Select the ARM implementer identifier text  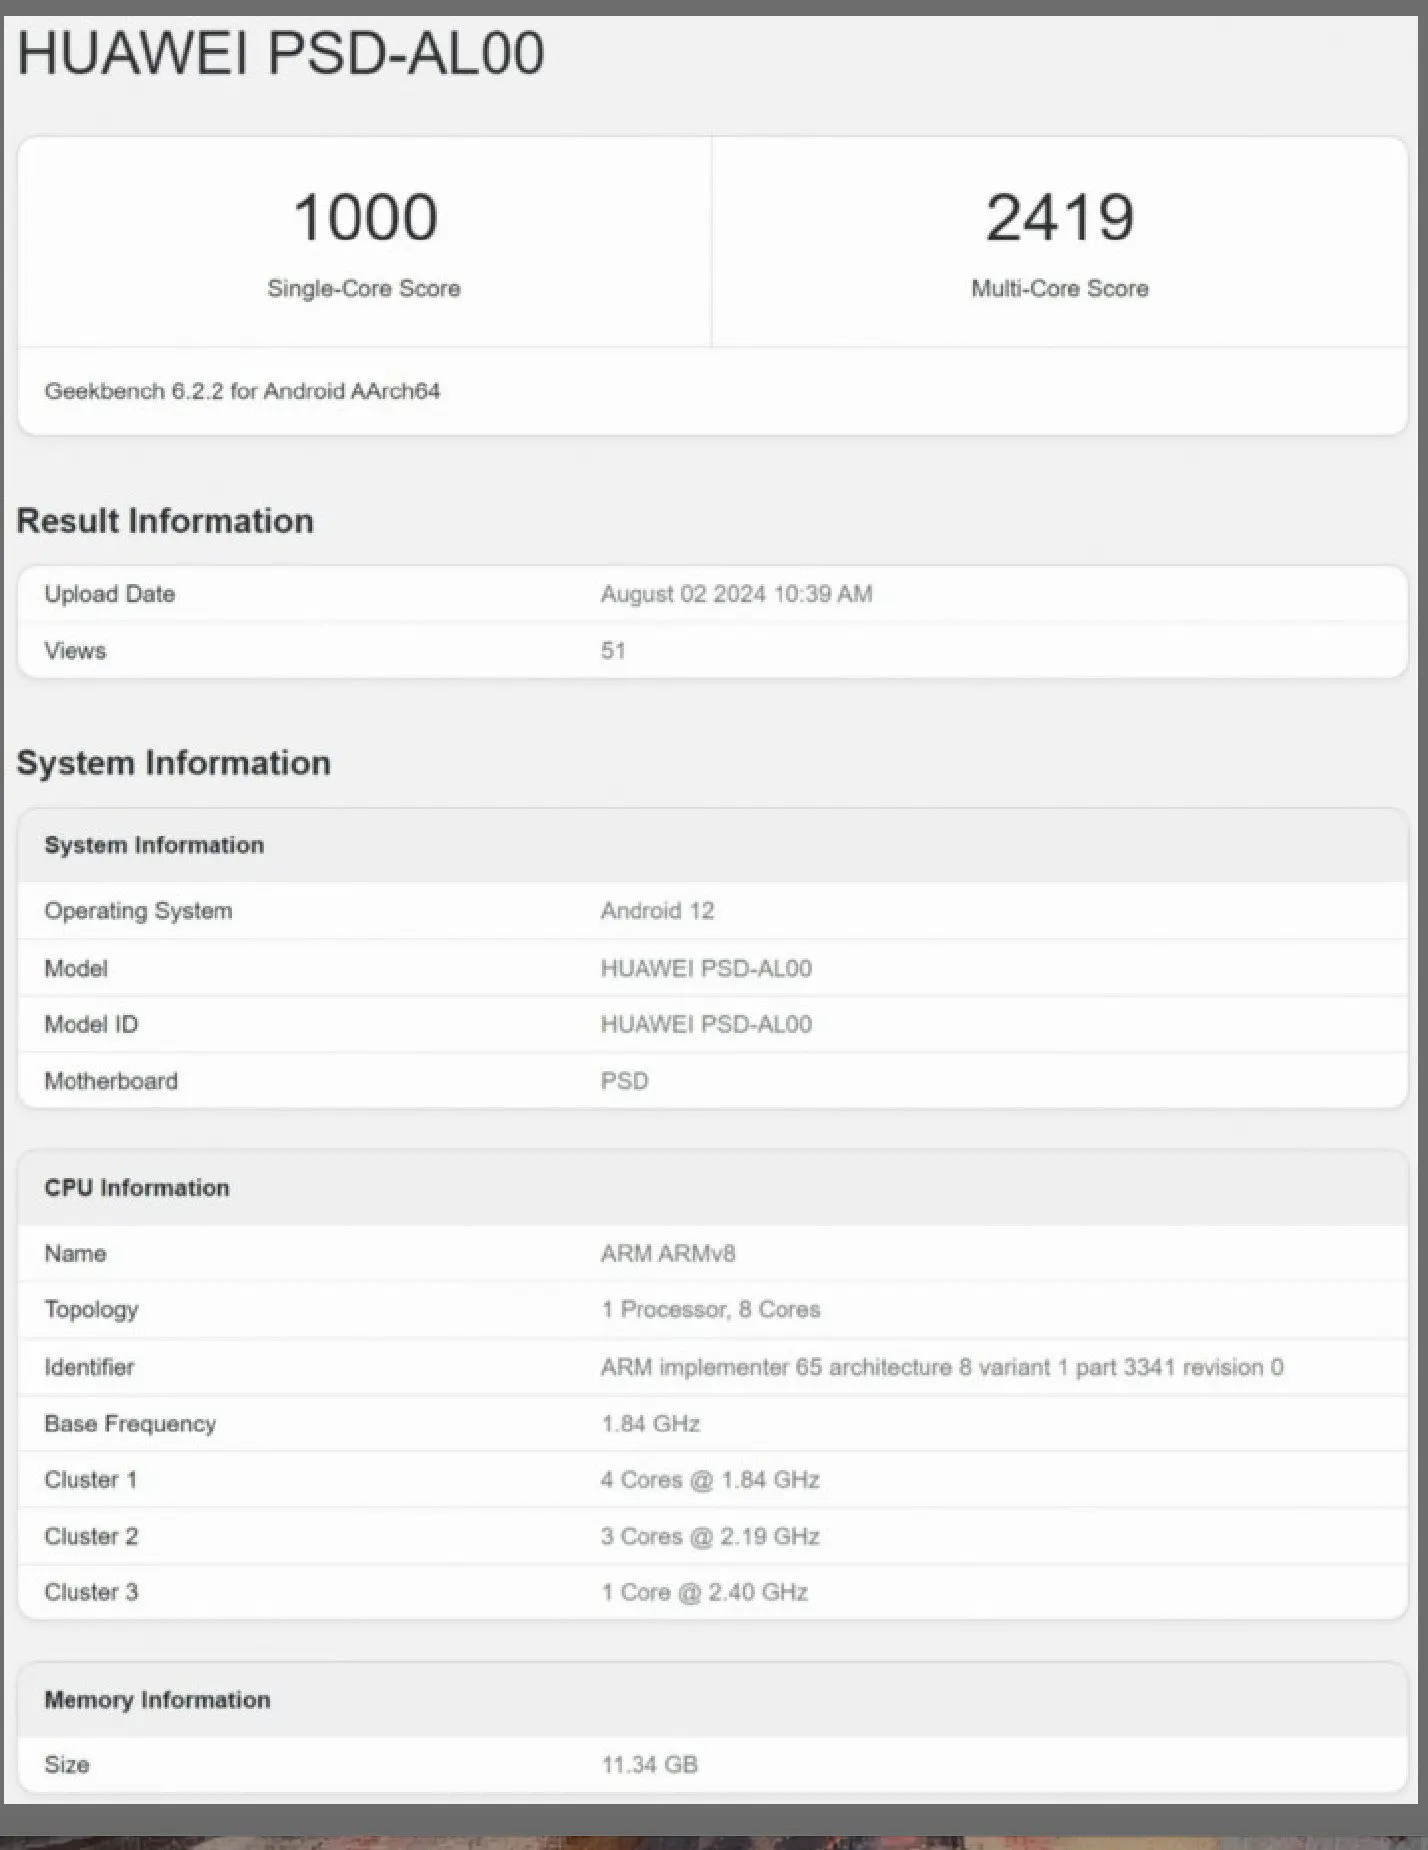(942, 1367)
